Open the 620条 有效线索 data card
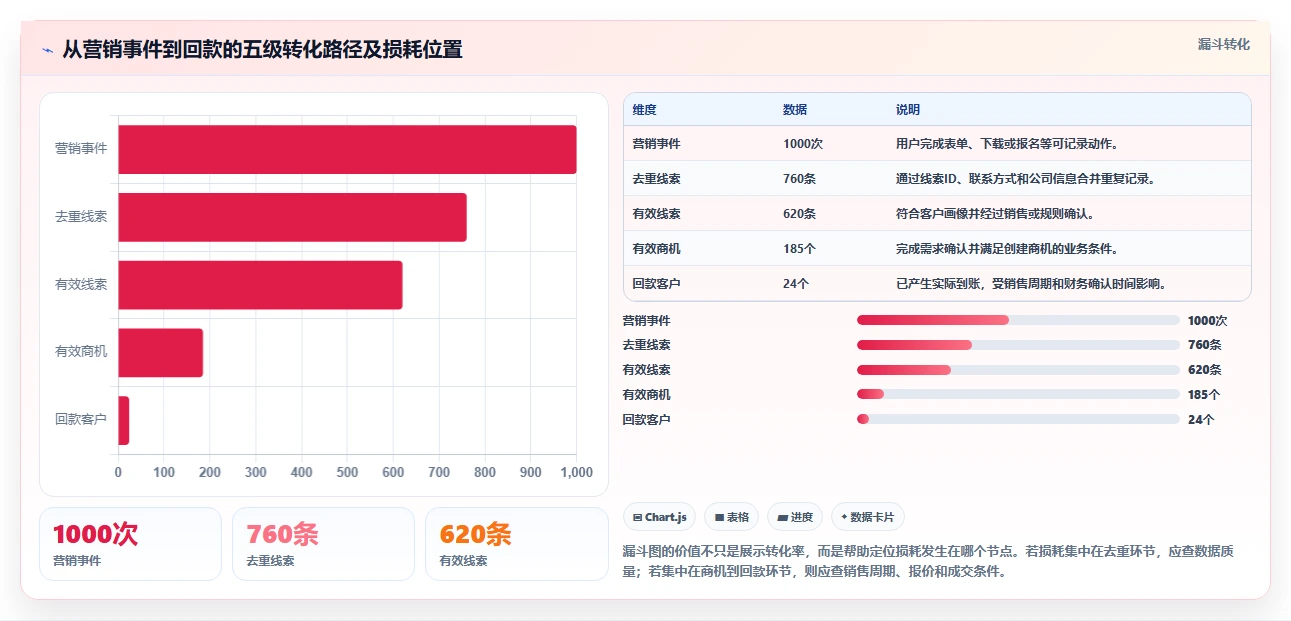This screenshot has height=621, width=1291. click(516, 544)
